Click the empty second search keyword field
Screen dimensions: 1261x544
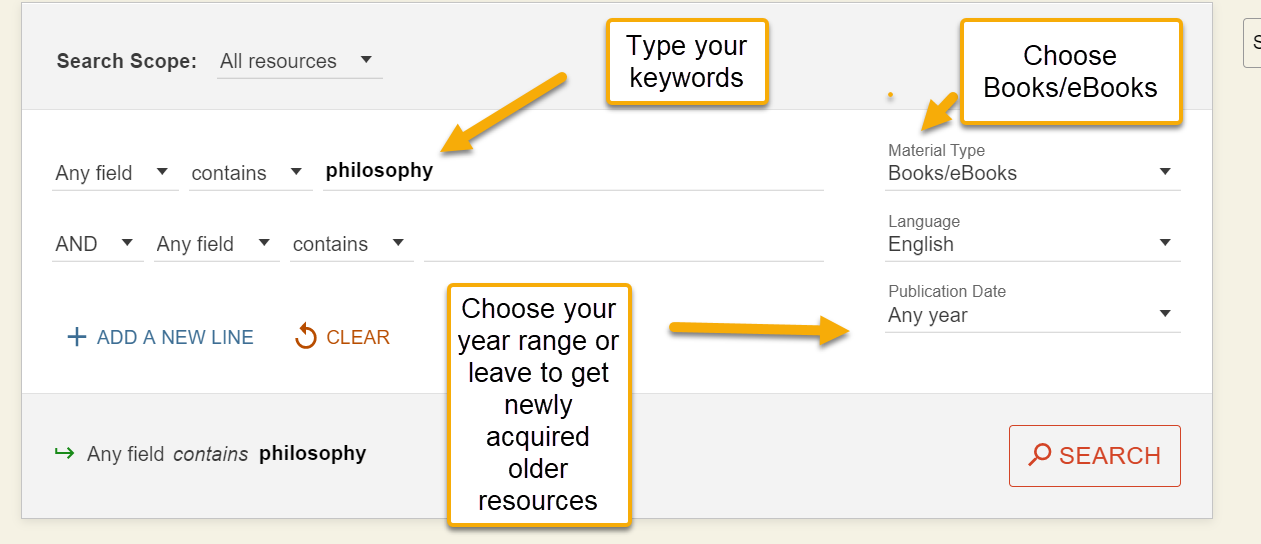tap(624, 244)
